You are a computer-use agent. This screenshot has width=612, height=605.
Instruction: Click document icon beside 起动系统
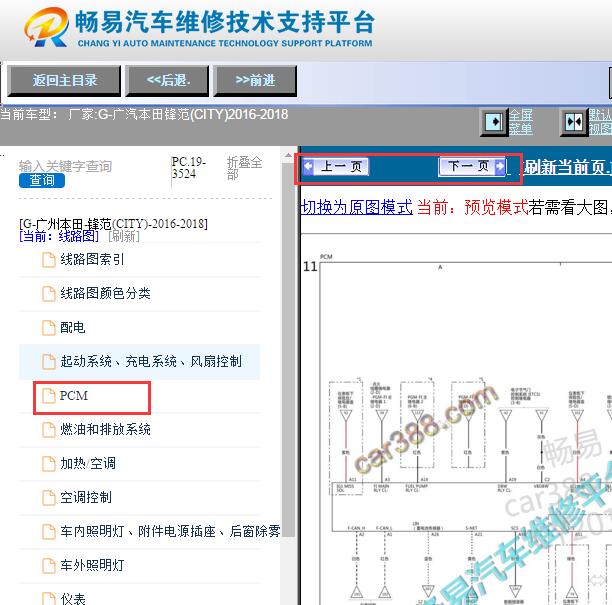tap(49, 362)
